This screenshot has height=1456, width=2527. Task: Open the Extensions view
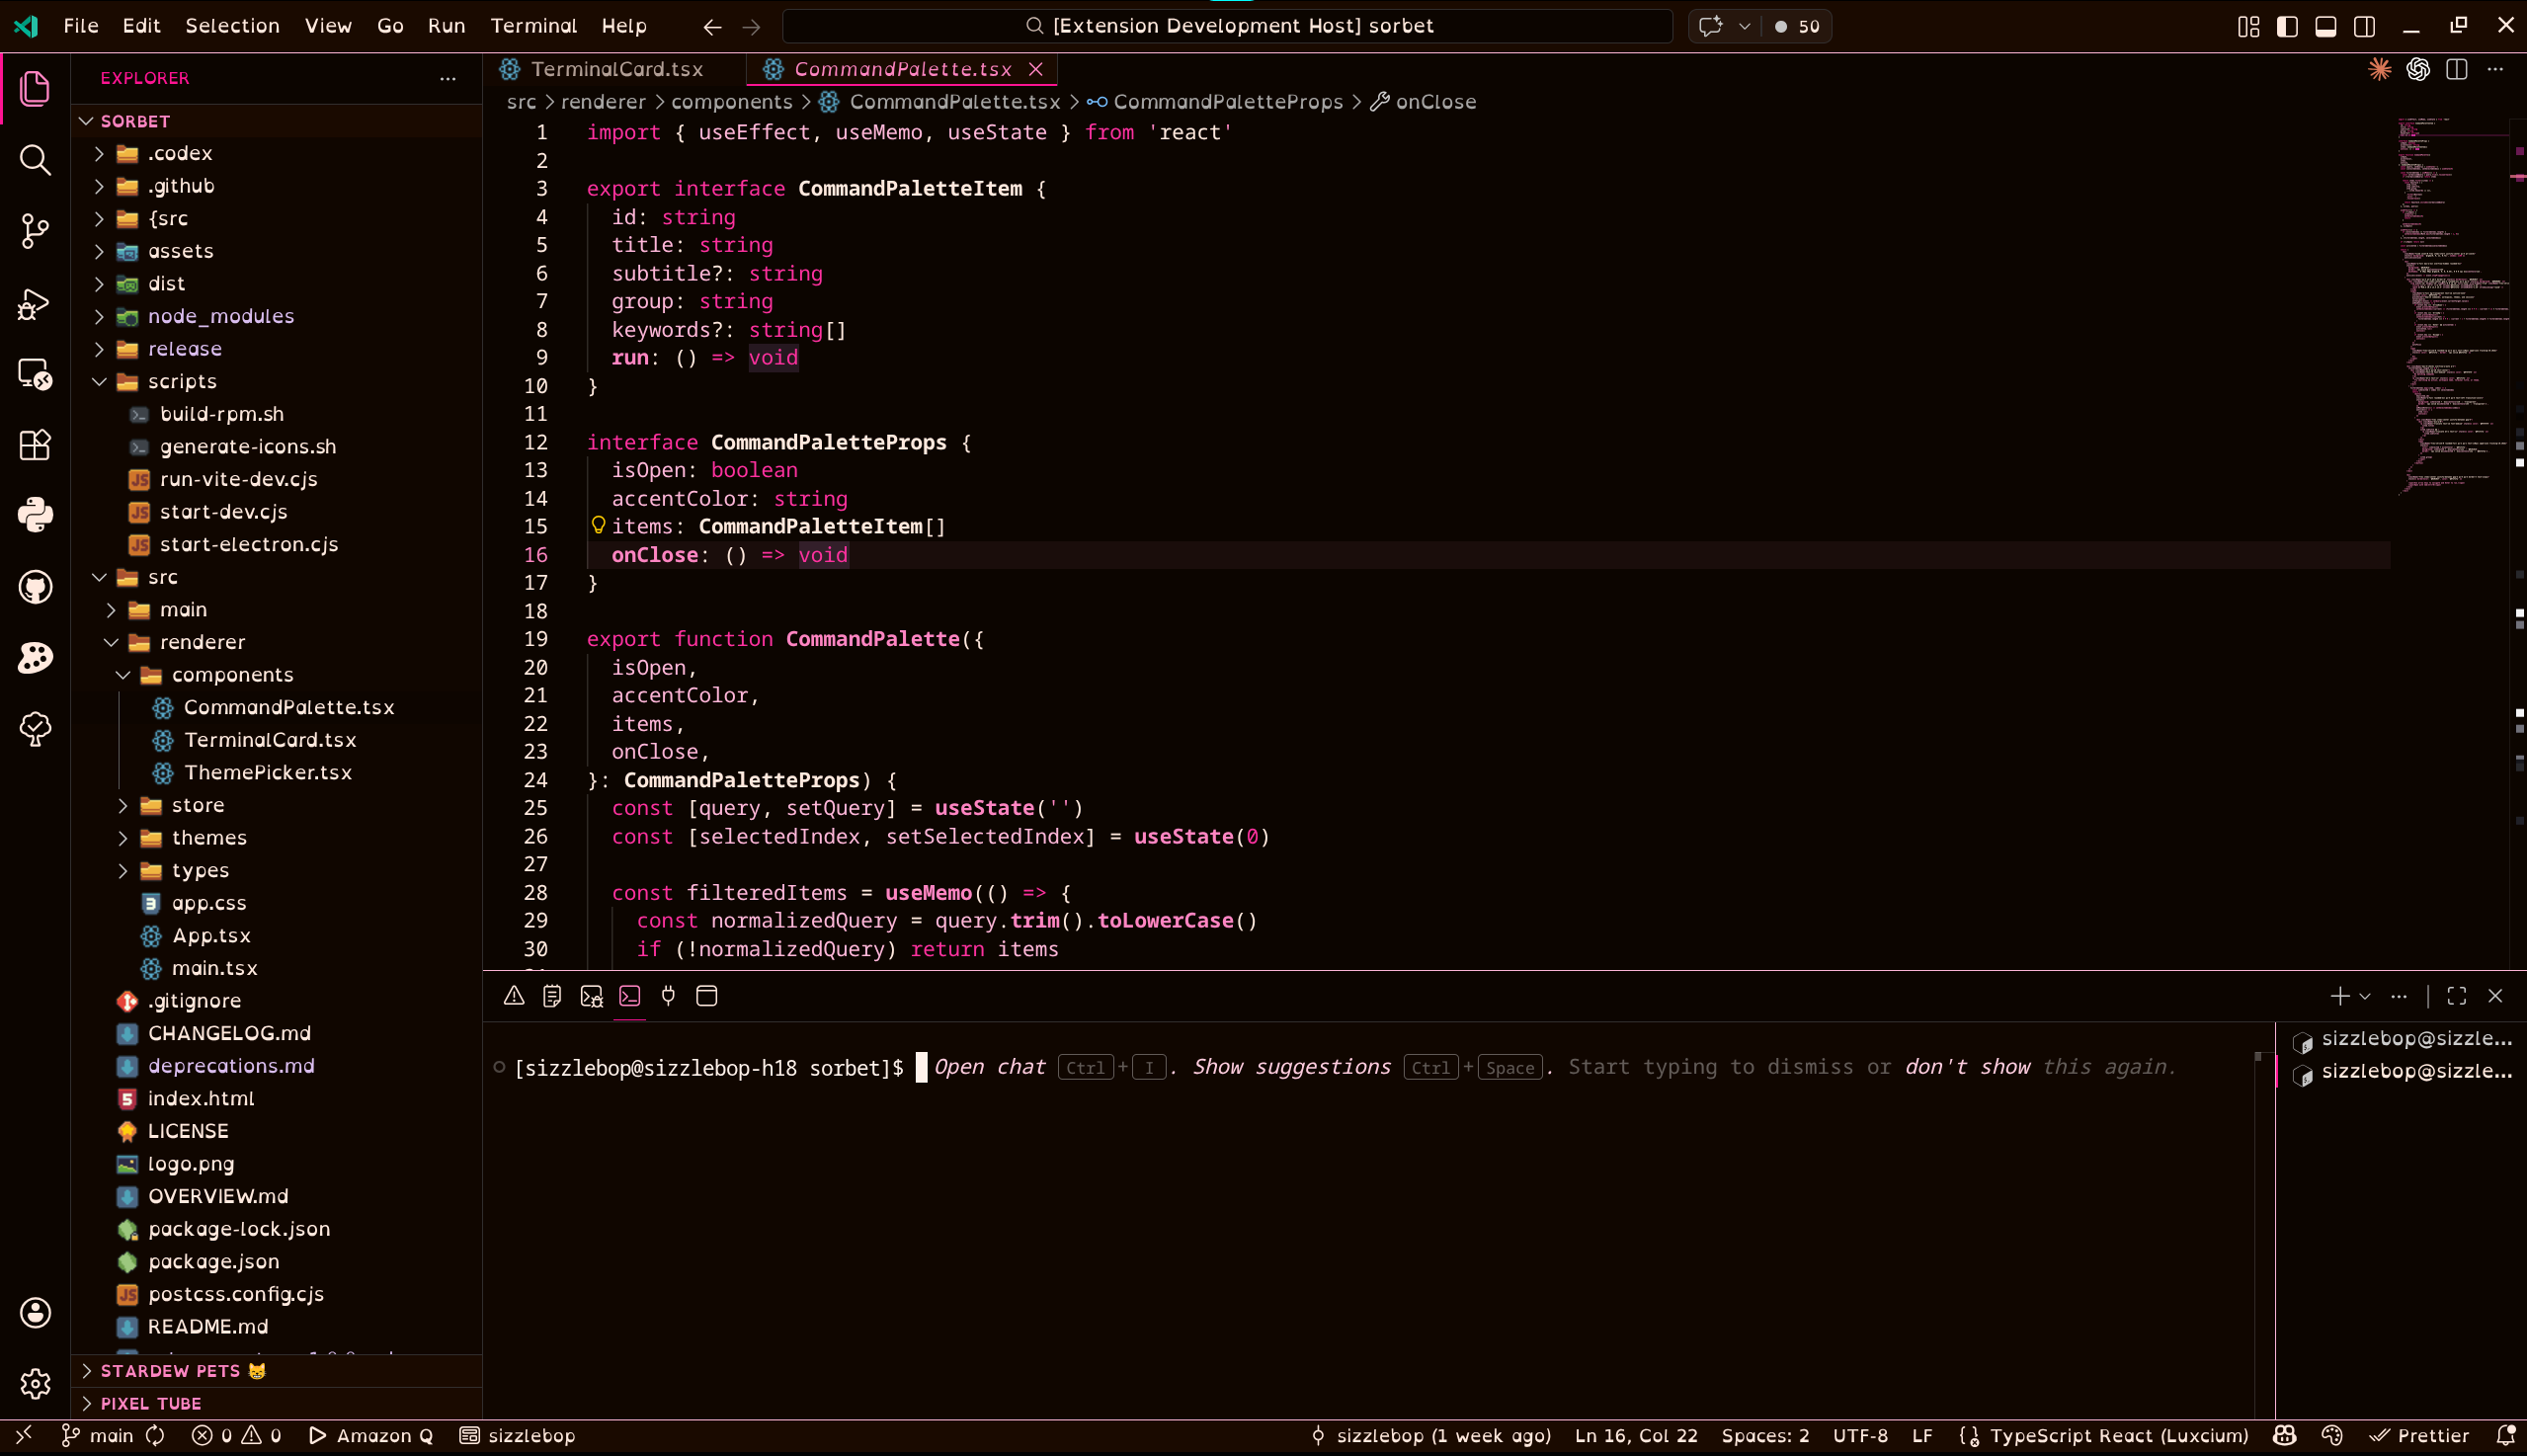[x=35, y=444]
